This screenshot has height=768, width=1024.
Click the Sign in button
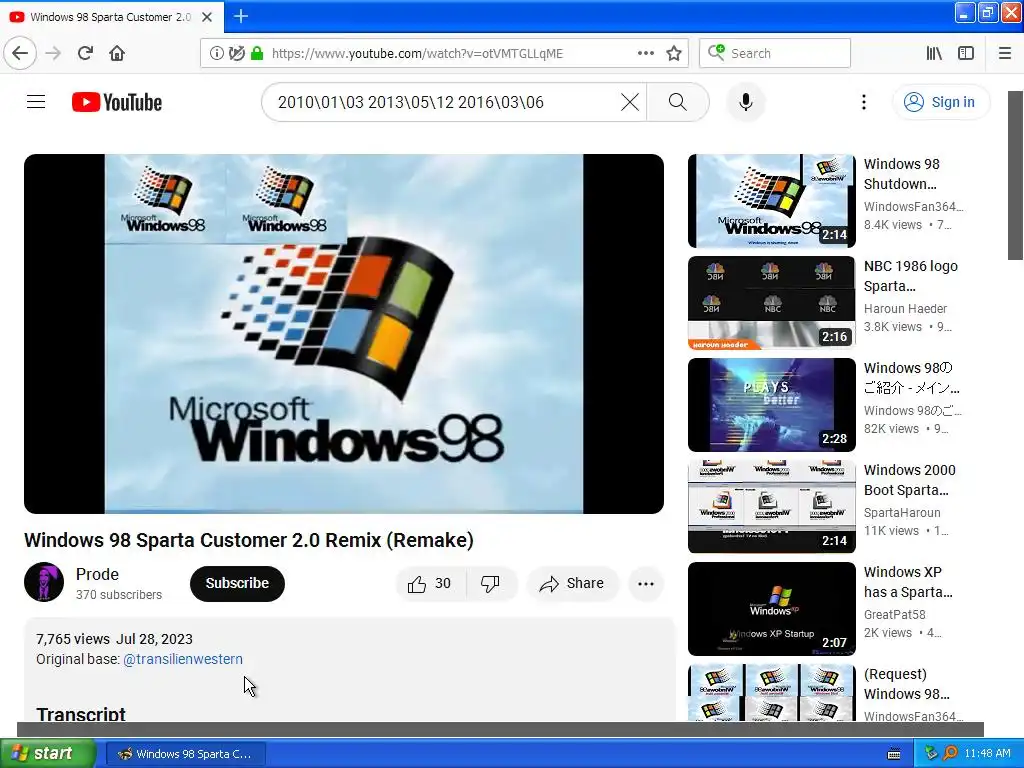pos(940,102)
